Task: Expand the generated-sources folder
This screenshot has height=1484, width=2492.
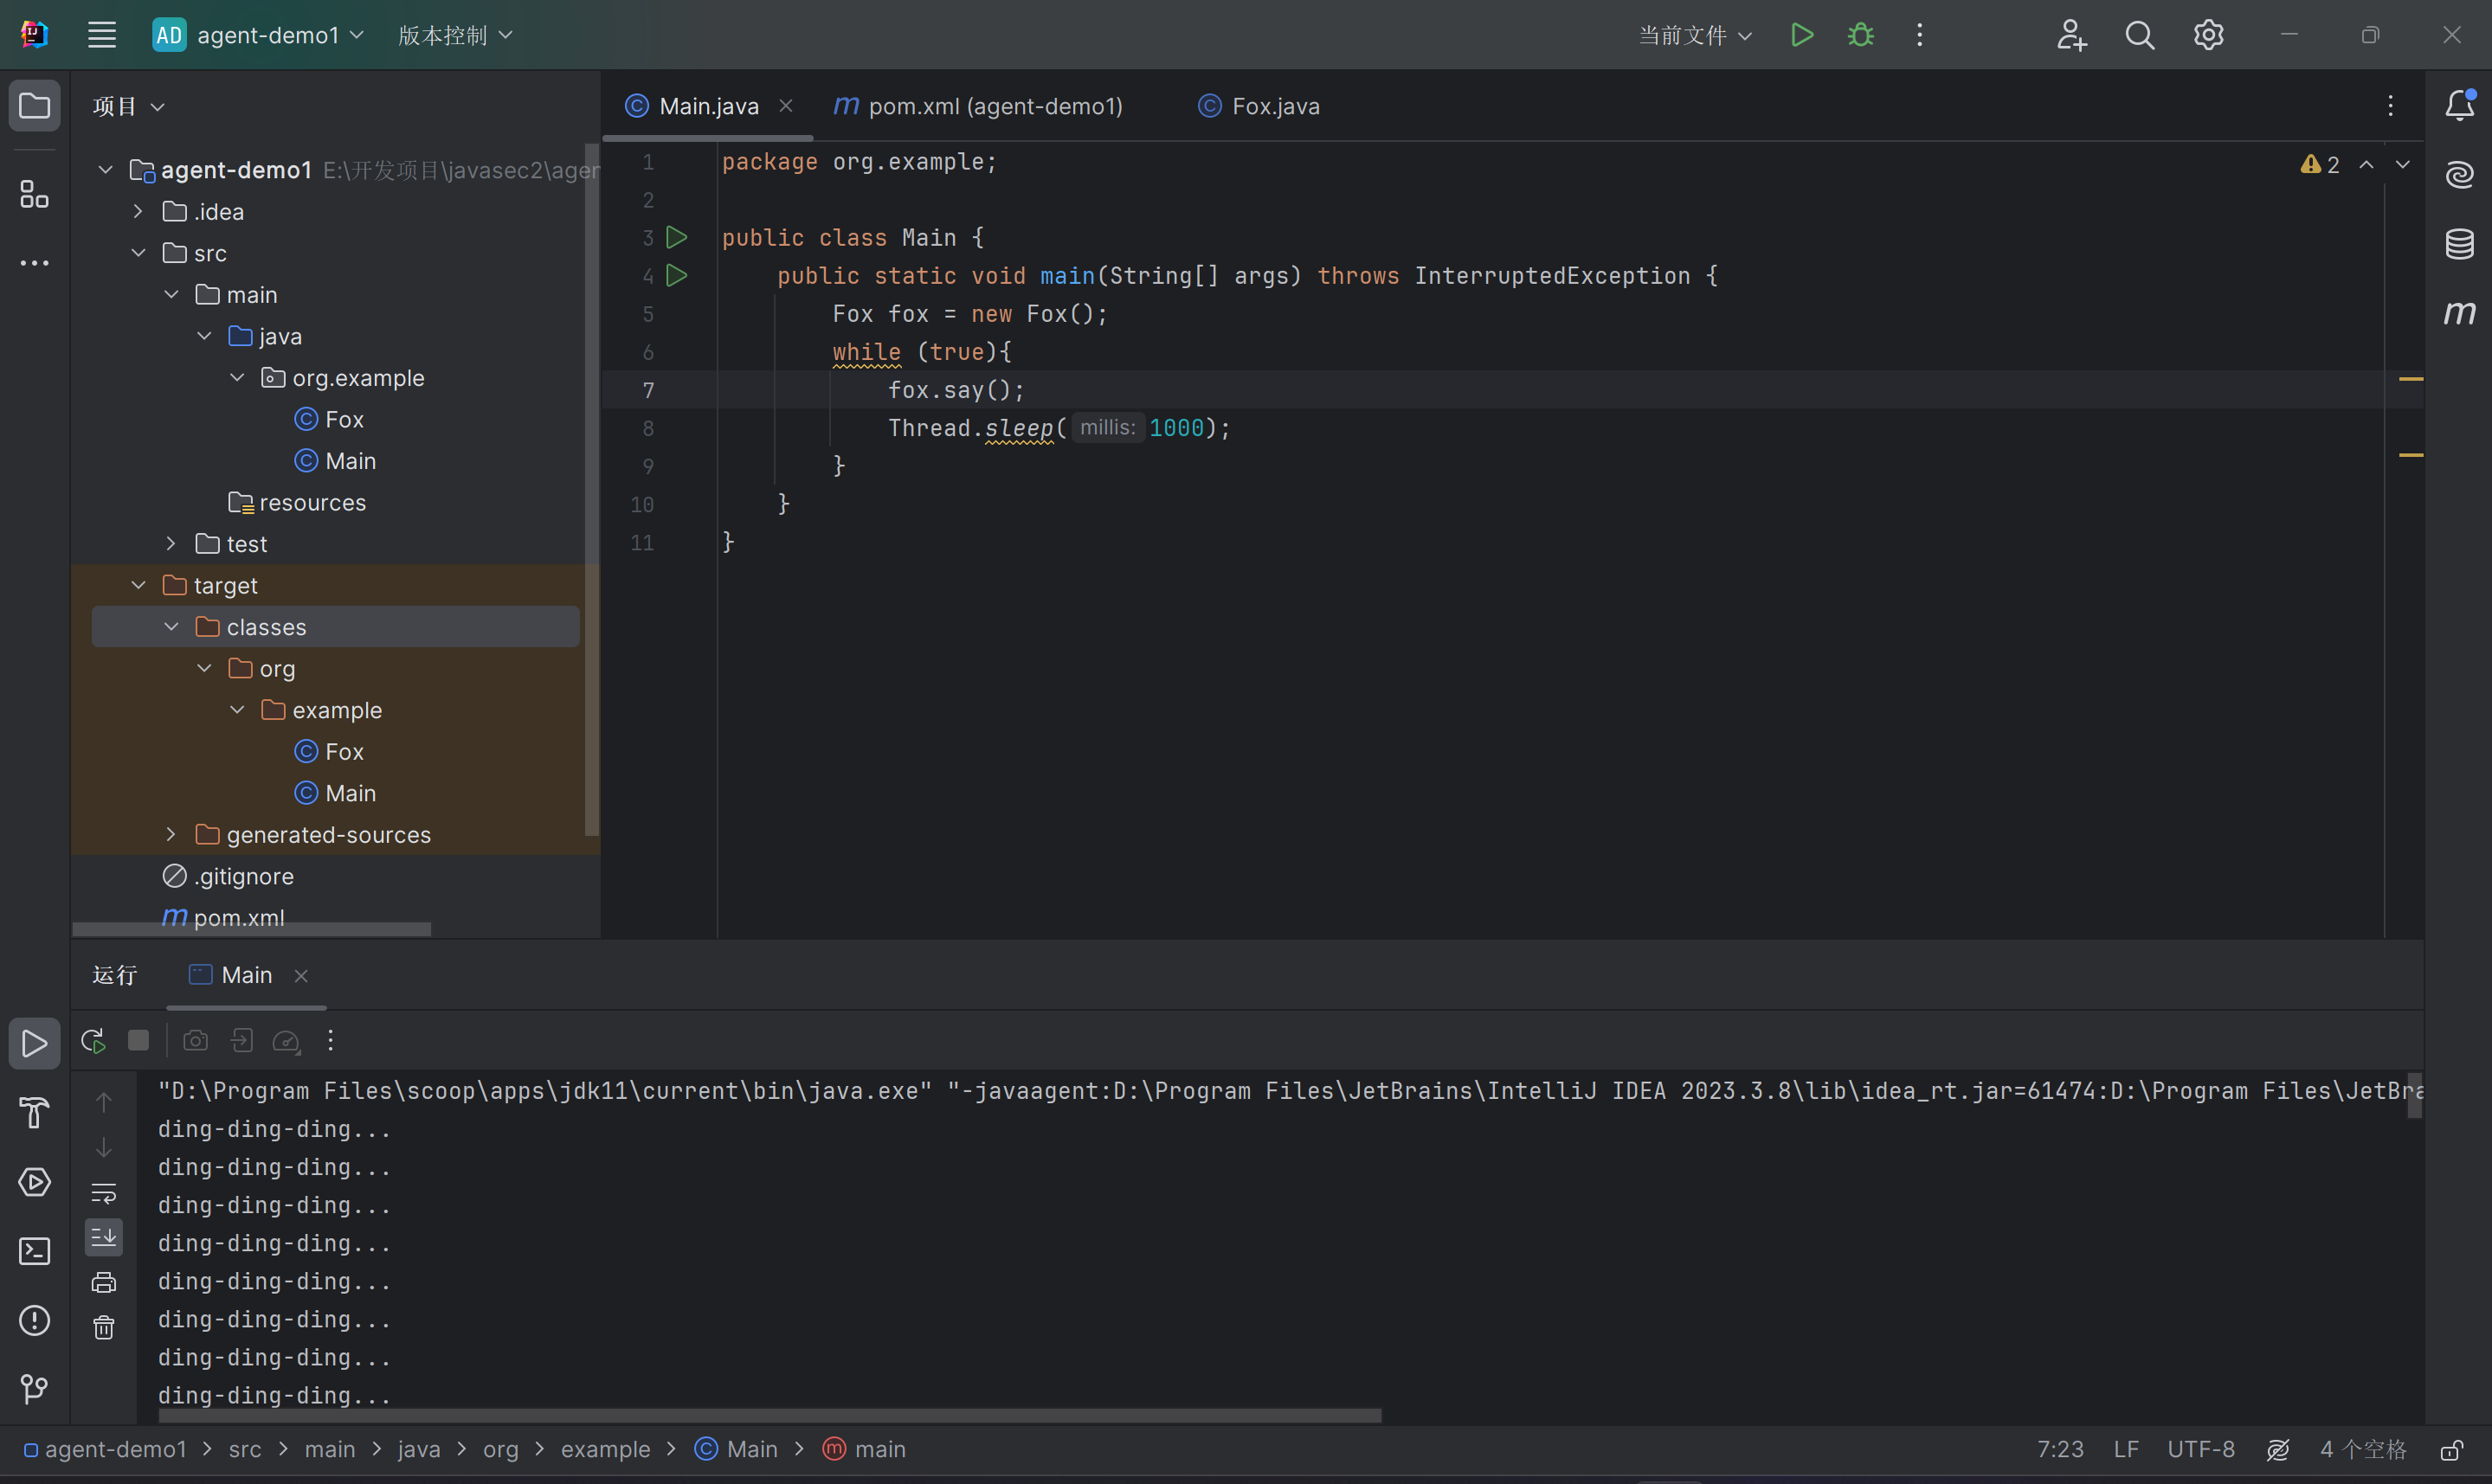Action: click(171, 835)
